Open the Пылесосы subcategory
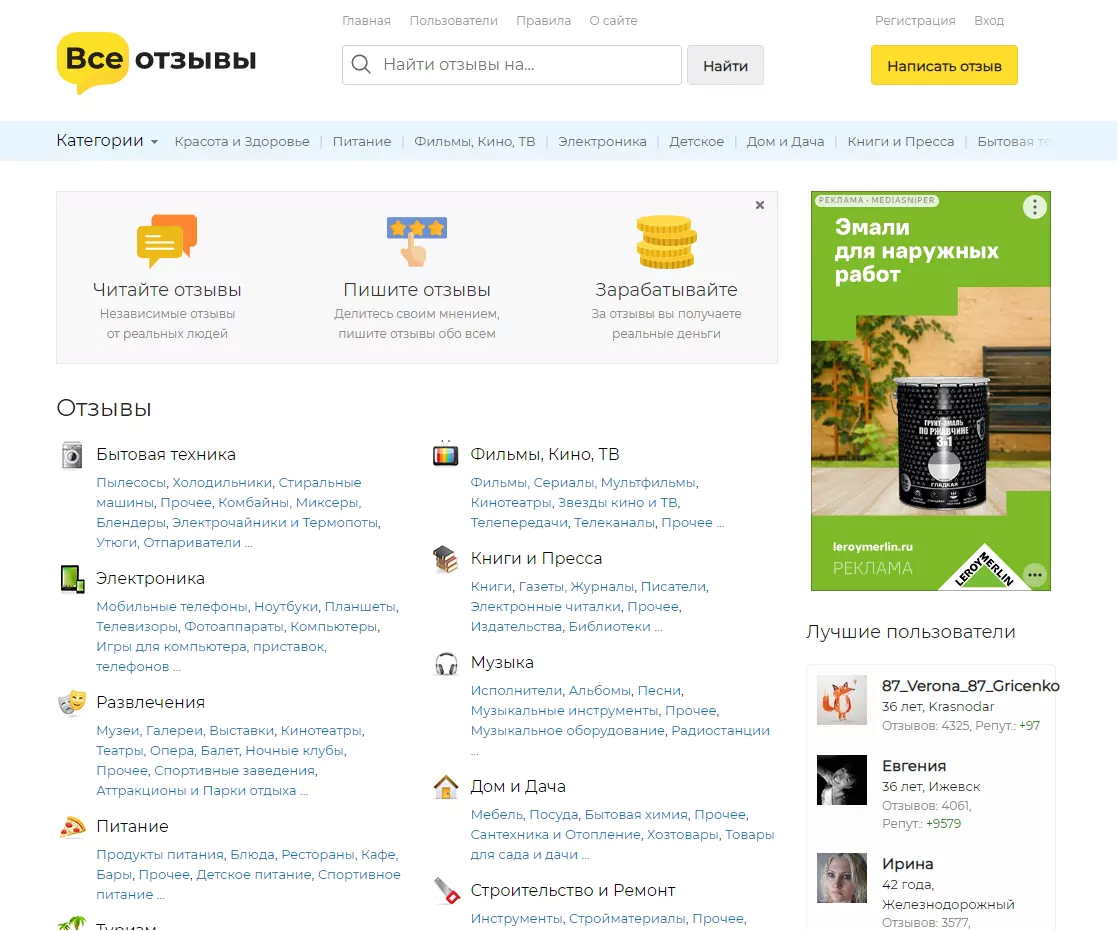 (131, 483)
